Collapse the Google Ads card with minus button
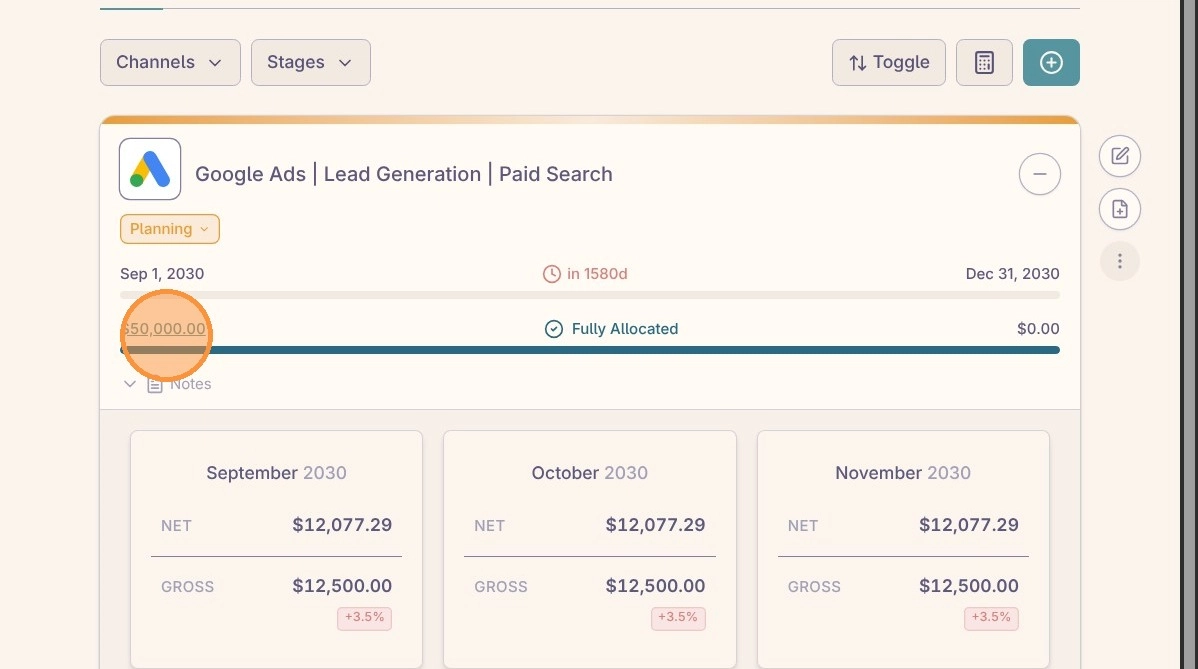 click(x=1039, y=174)
